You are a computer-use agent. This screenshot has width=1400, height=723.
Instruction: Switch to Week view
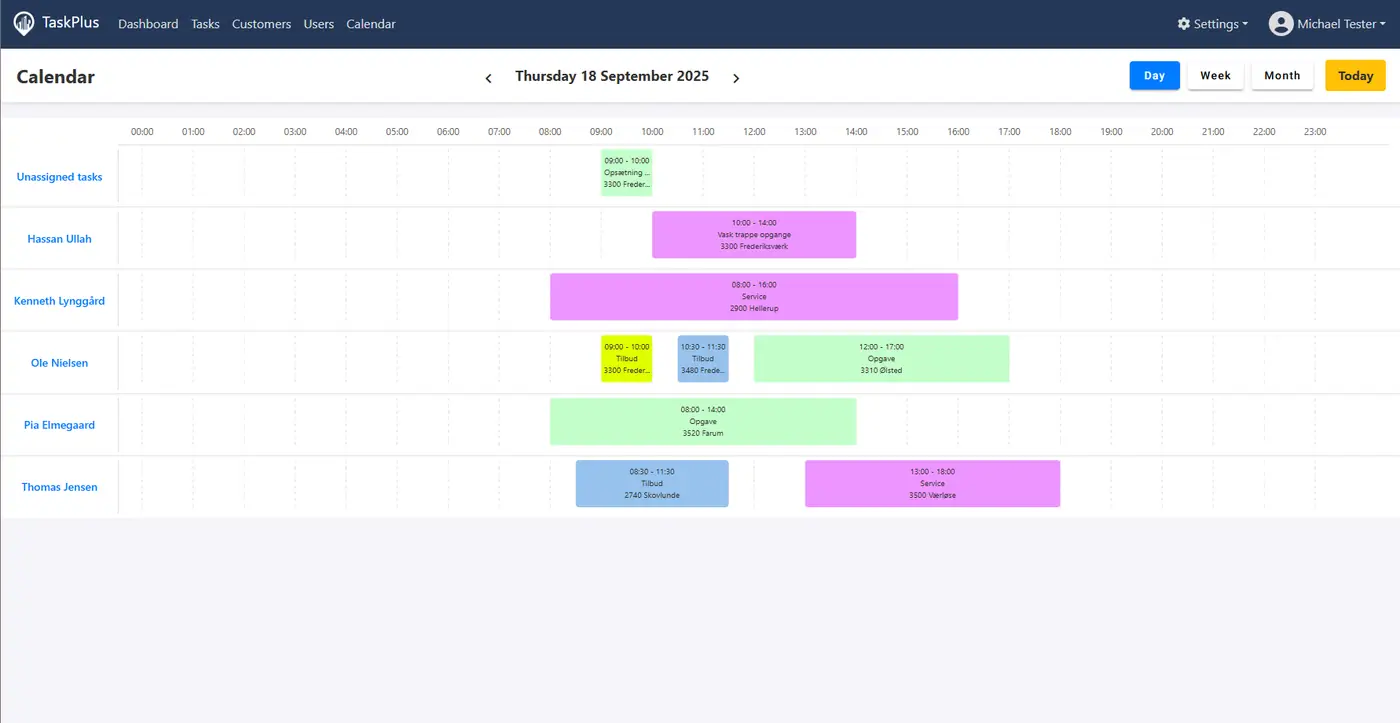1215,76
